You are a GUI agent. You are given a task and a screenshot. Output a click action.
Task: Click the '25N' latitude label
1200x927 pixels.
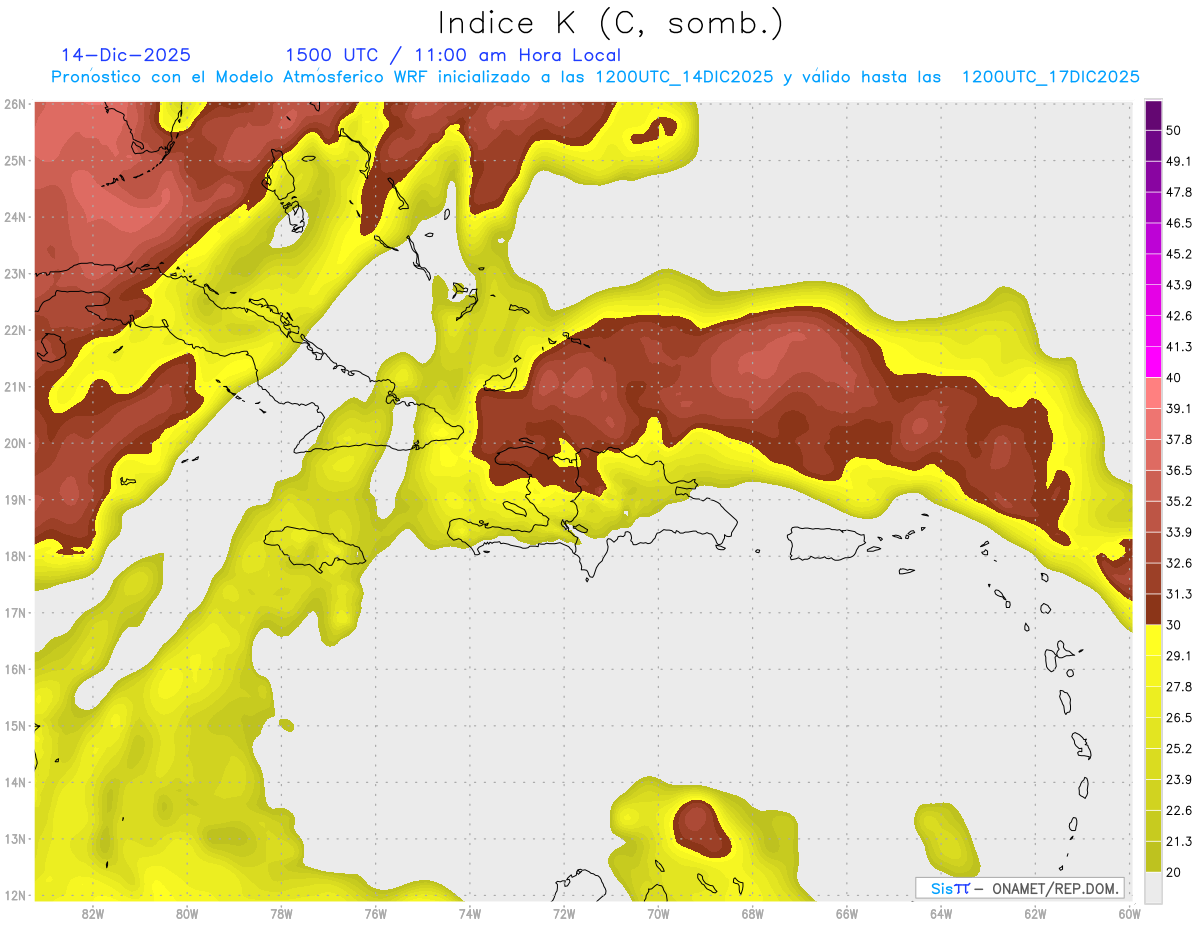pos(15,160)
